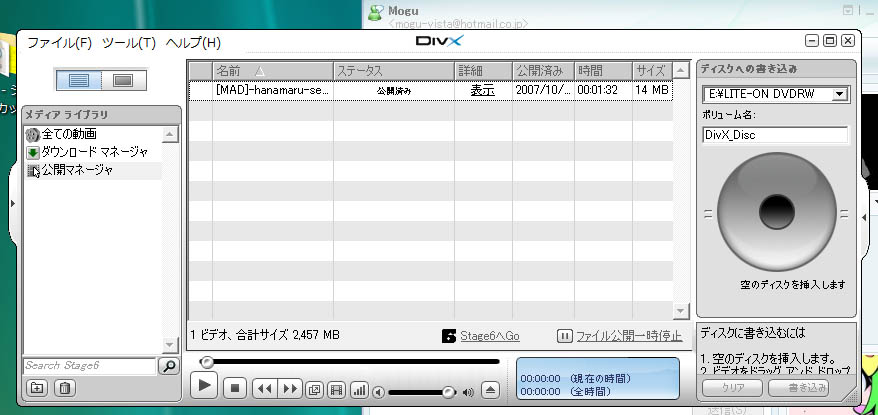
Task: Open the Stage6へGo link
Action: [x=490, y=336]
